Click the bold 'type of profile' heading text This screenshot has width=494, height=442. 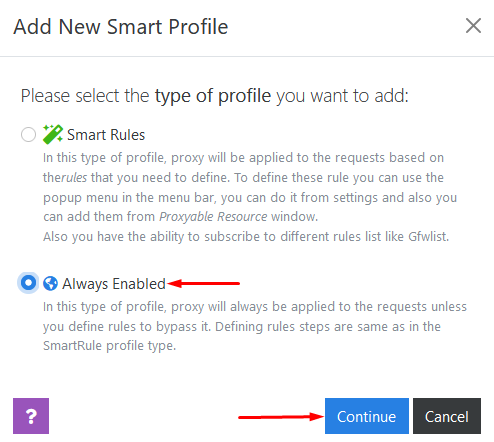click(x=213, y=96)
